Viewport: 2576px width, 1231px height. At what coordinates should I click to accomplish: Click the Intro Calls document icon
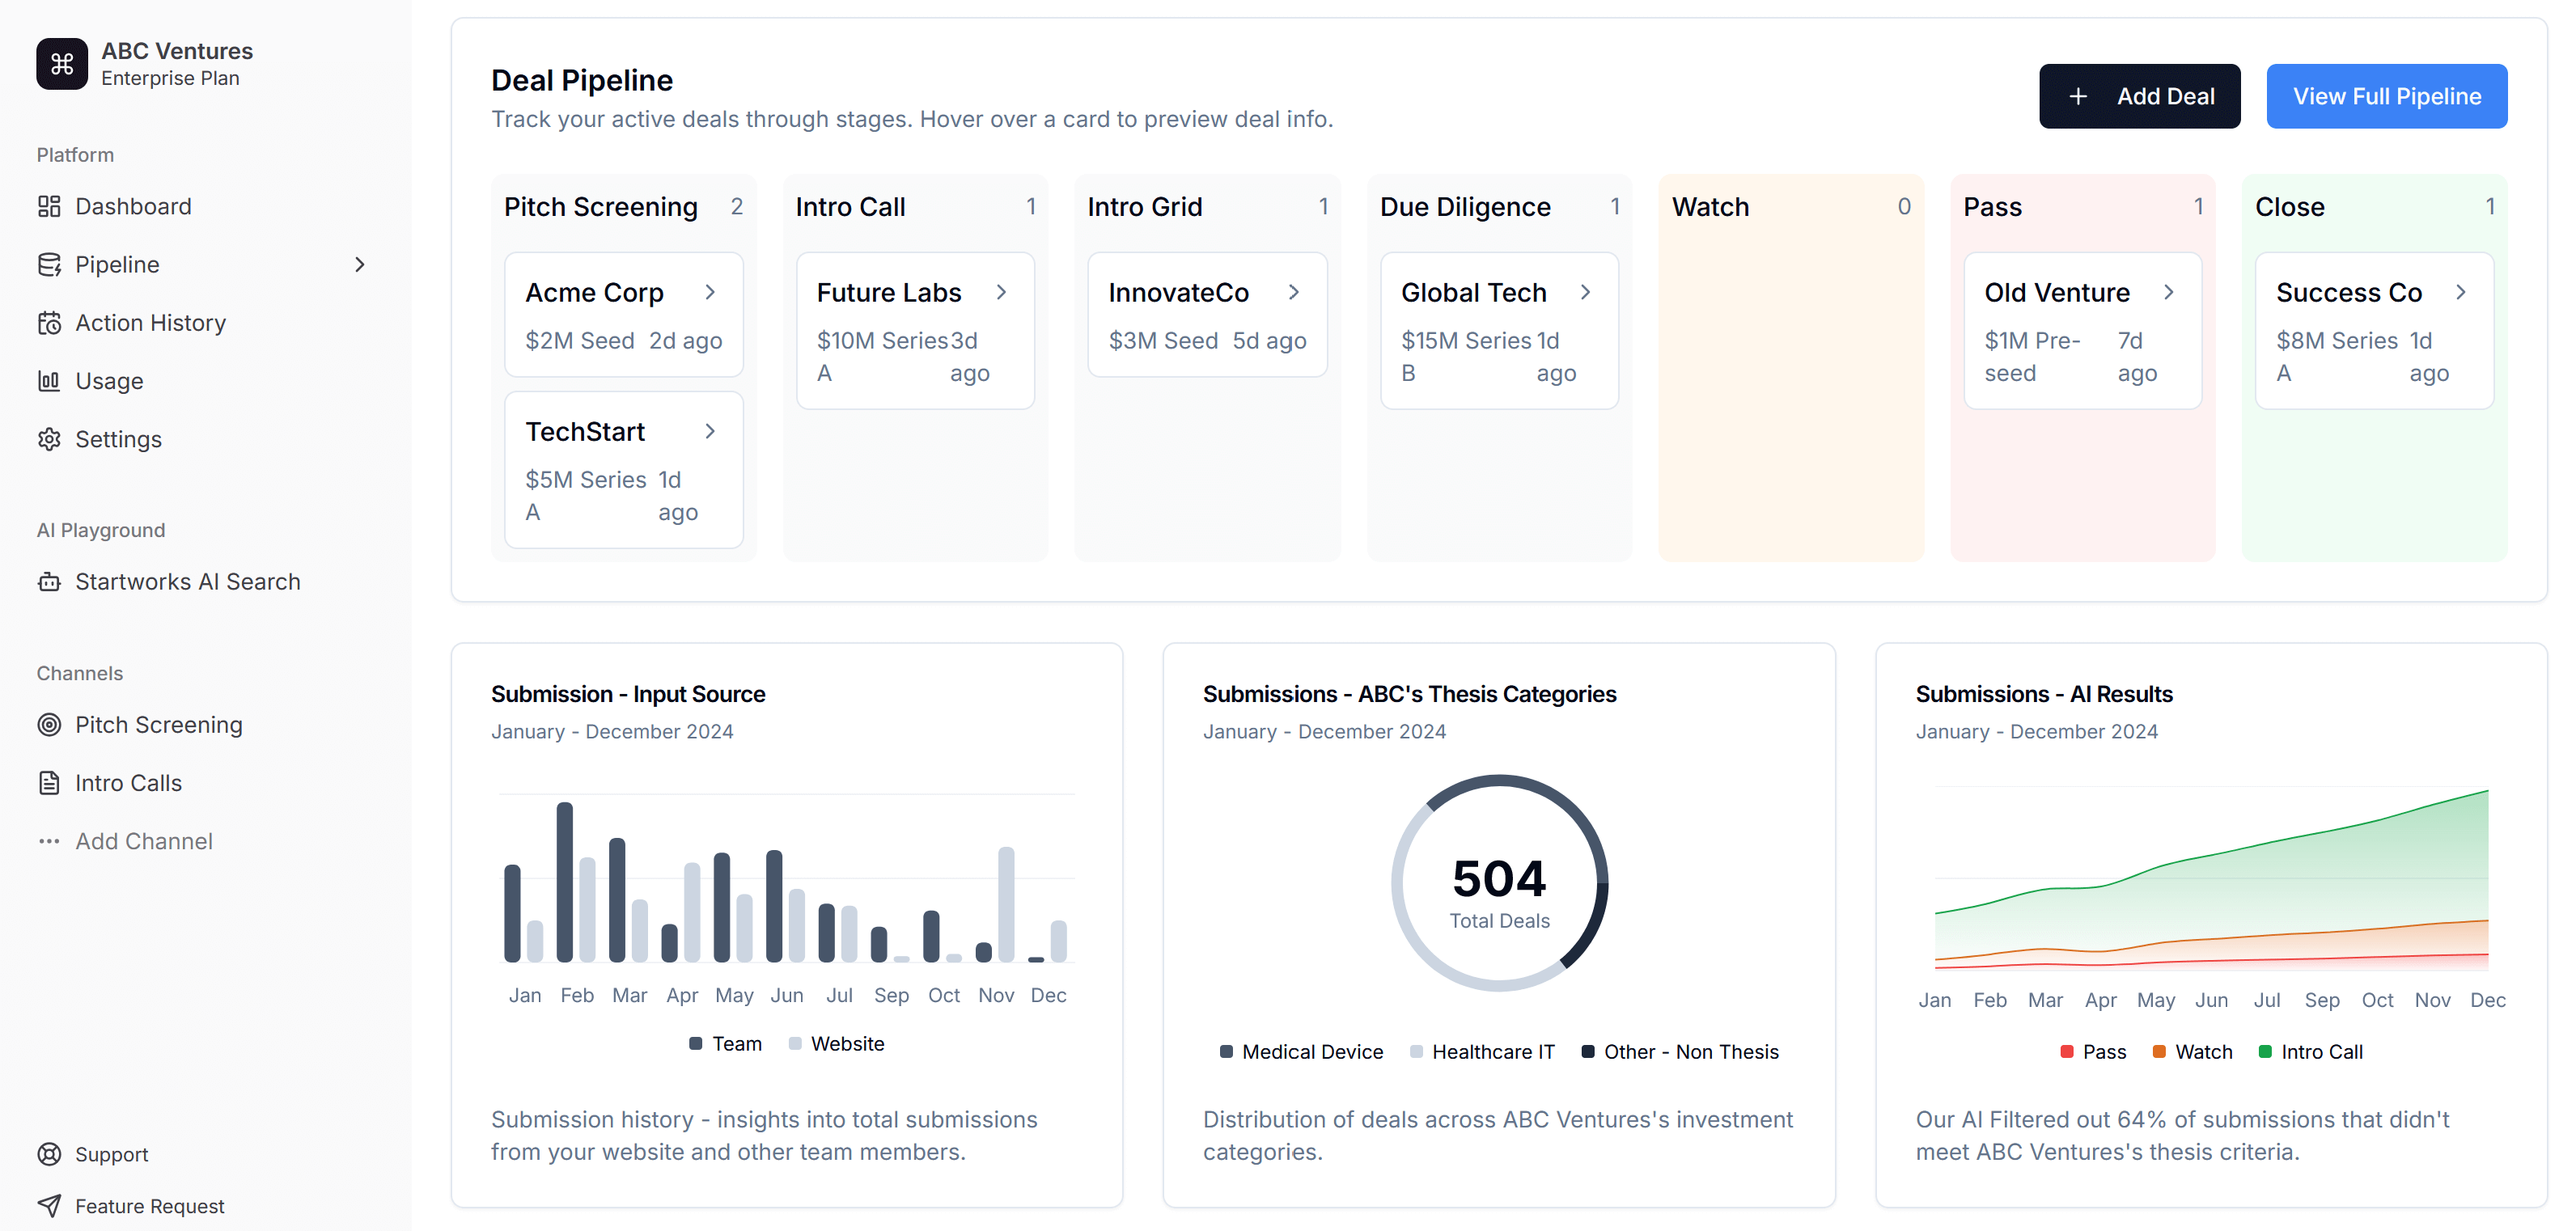[49, 783]
